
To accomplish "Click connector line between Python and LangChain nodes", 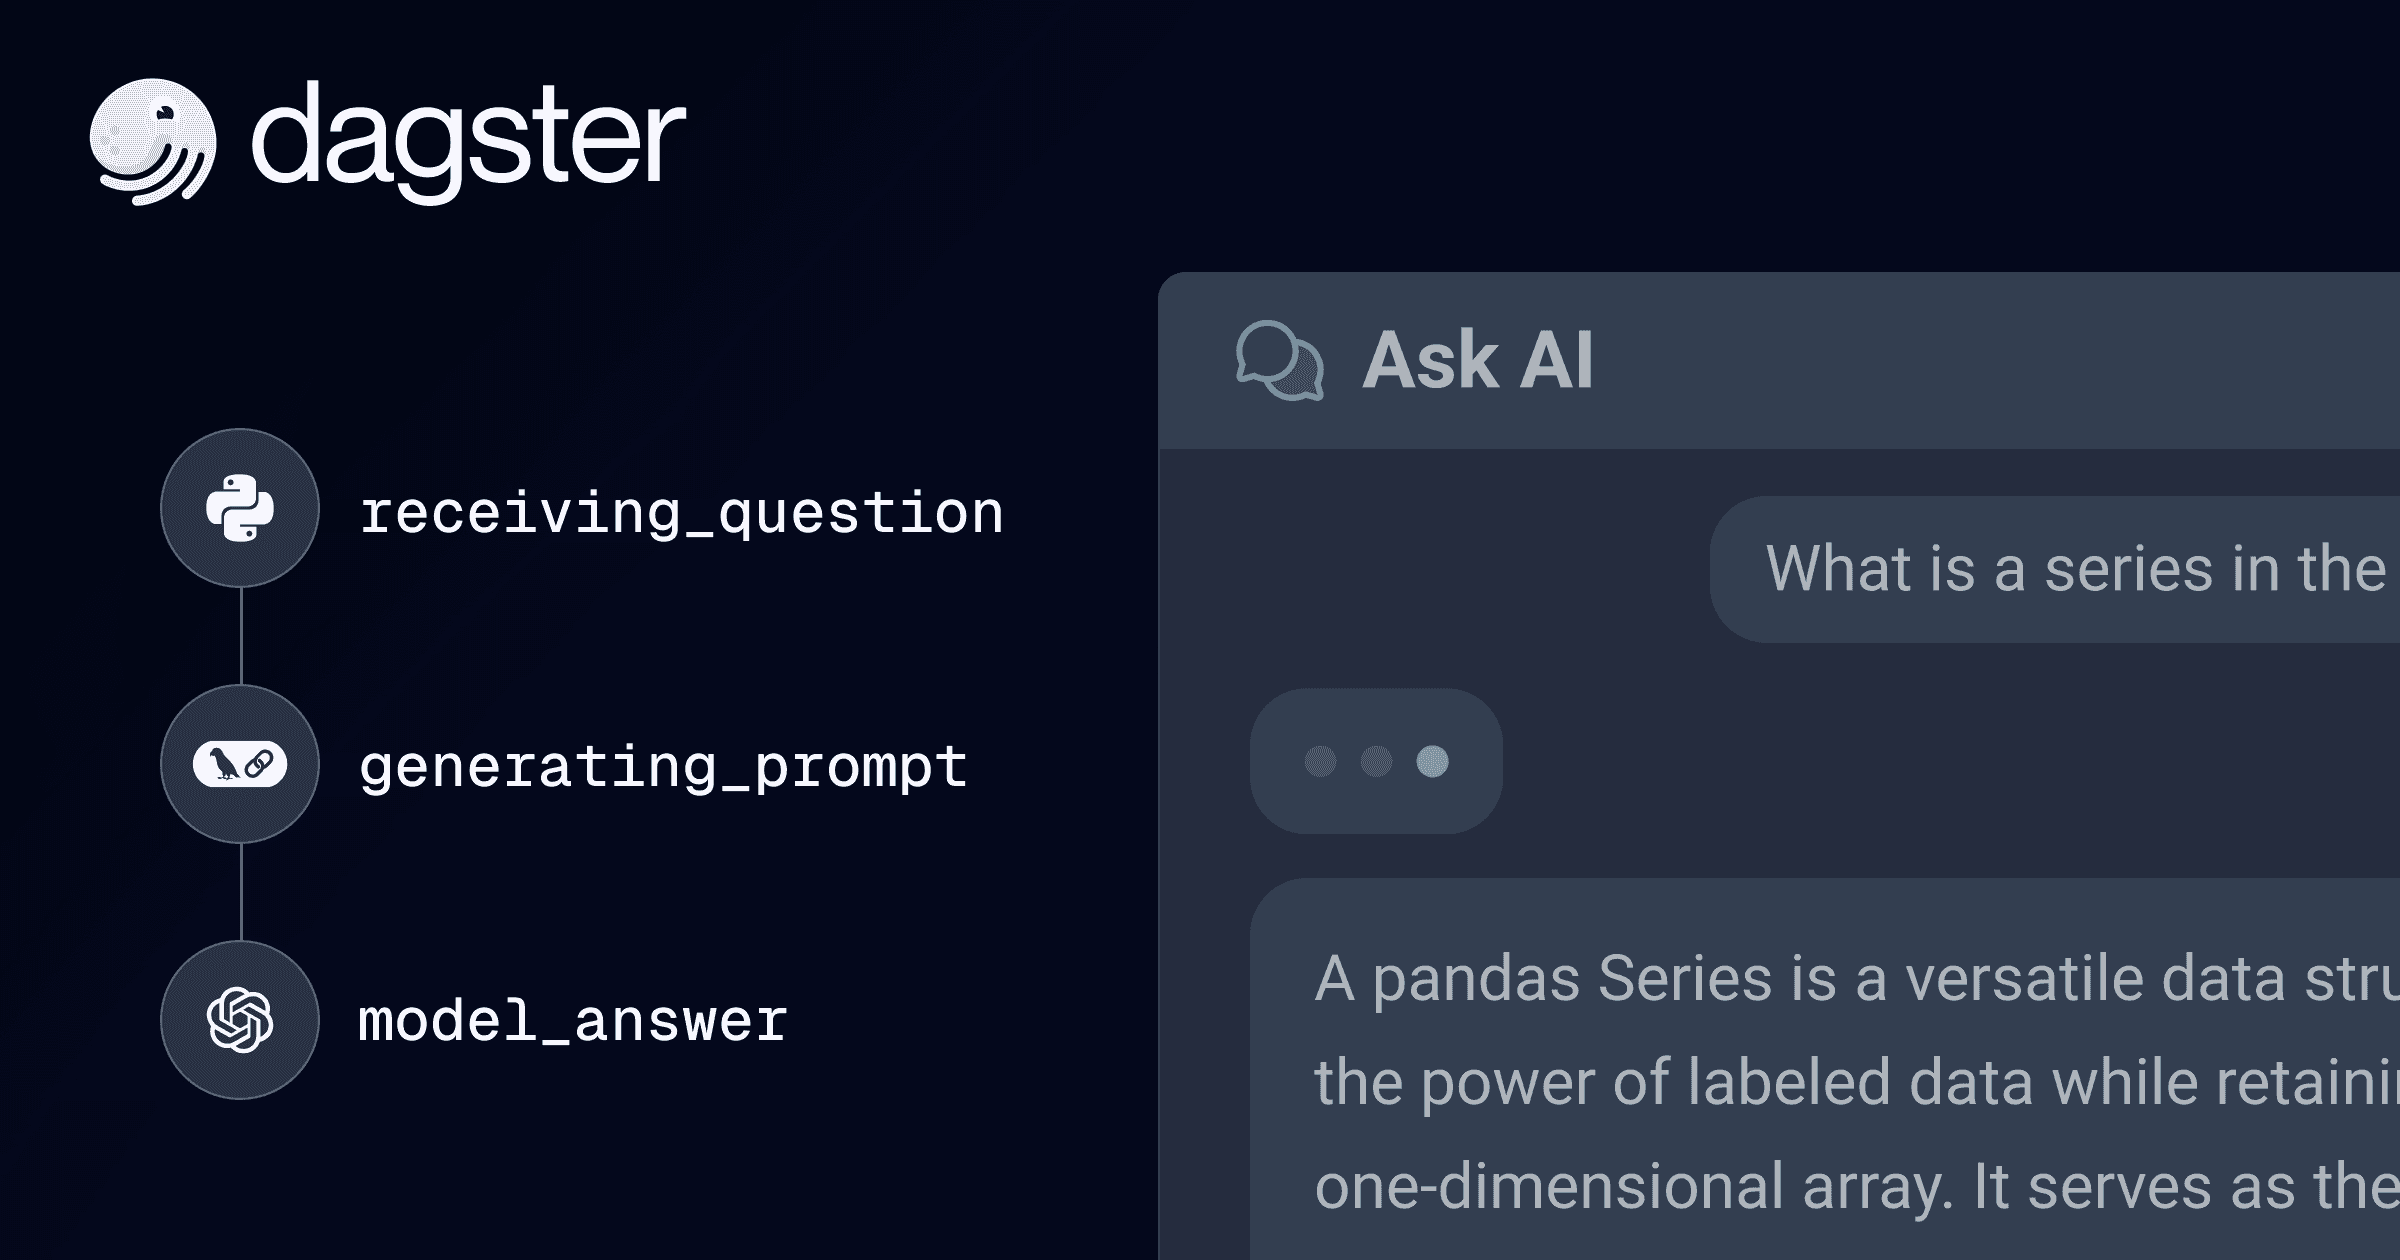I will [241, 636].
